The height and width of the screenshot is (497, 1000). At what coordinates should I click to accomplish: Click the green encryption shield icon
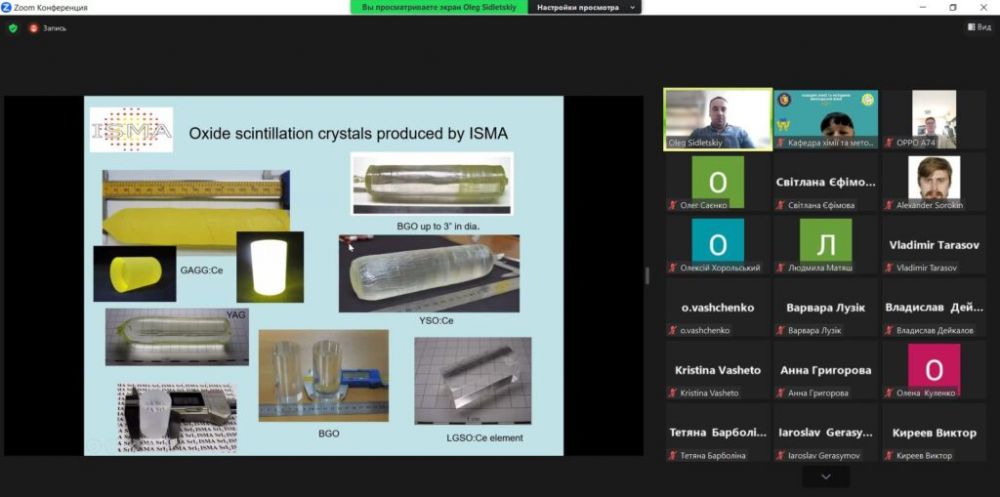13,28
